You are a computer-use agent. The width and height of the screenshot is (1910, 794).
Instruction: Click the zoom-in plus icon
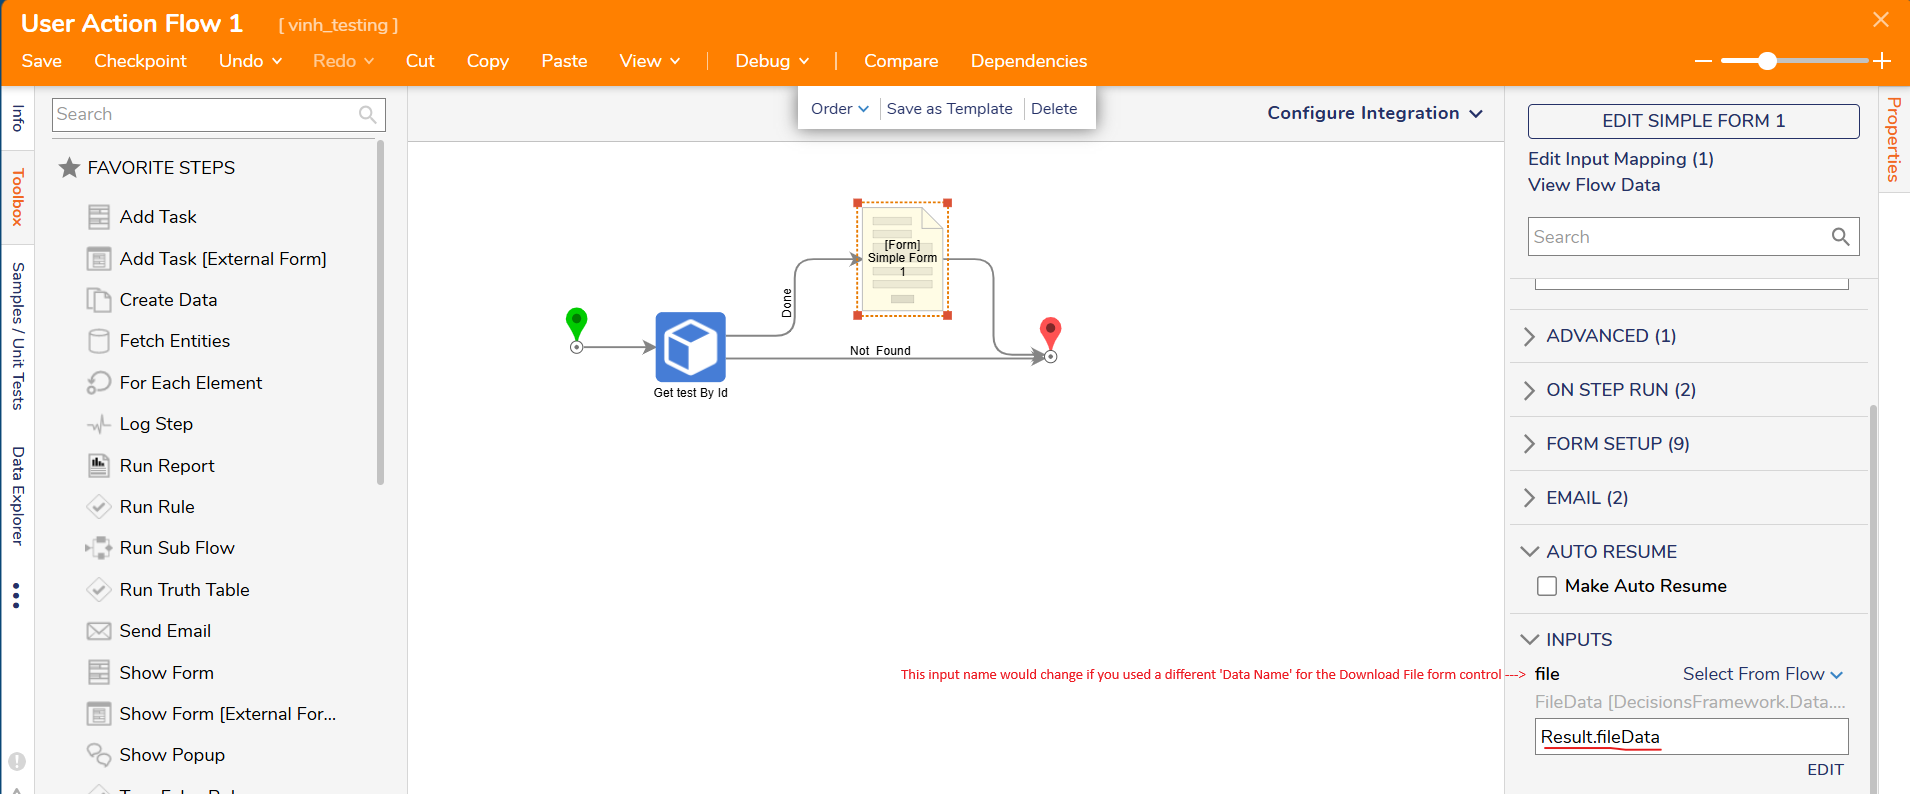(x=1882, y=61)
